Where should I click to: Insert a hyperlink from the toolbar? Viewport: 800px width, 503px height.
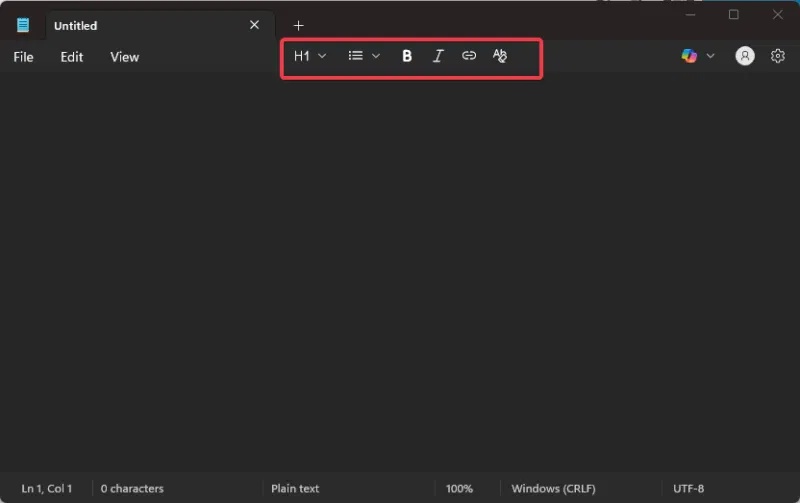point(469,56)
